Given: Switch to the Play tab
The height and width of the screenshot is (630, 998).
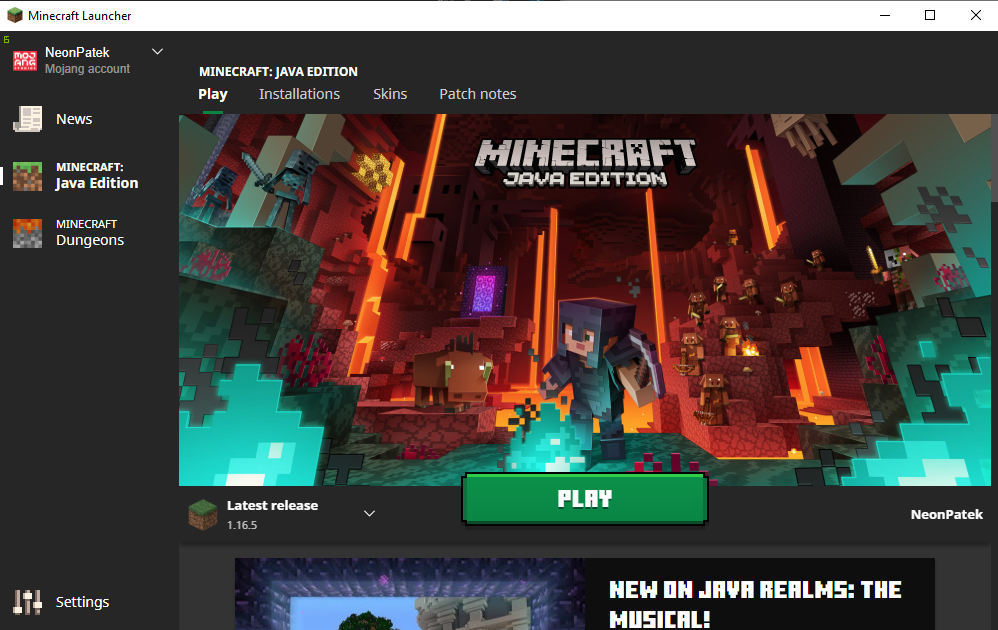Looking at the screenshot, I should pos(213,94).
